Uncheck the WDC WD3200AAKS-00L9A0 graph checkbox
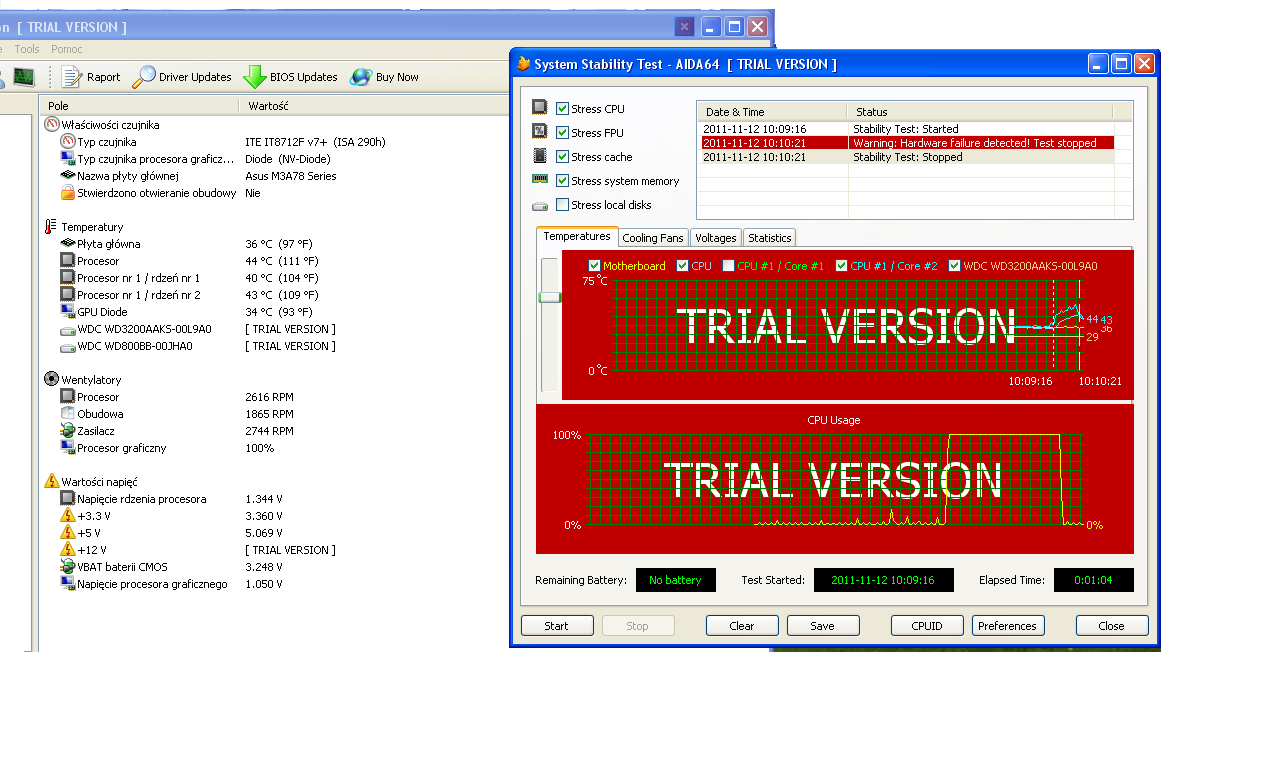Image resolution: width=1280 pixels, height=768 pixels. click(955, 266)
